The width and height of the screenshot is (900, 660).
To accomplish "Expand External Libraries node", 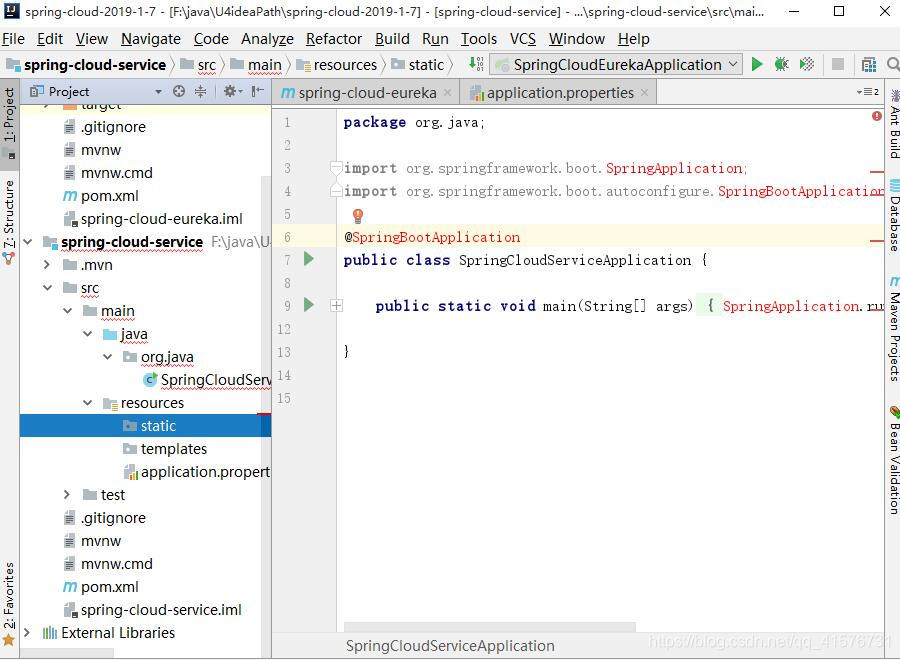I will [x=27, y=632].
